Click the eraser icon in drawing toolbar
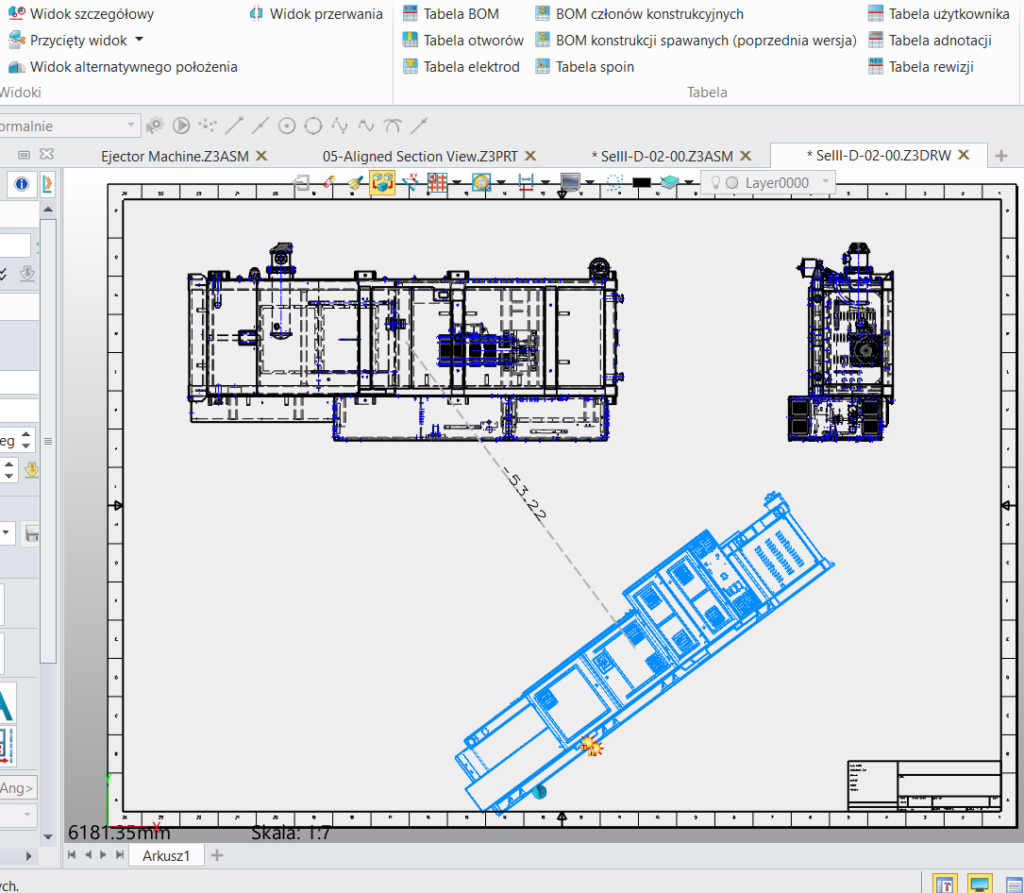1024x893 pixels. [329, 183]
